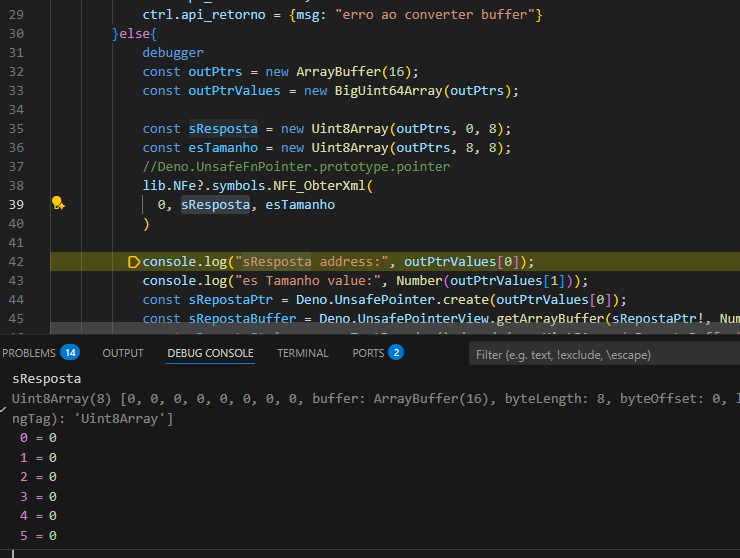This screenshot has height=558, width=740.
Task: Click the '3 = 0' array entry
Action: point(38,497)
